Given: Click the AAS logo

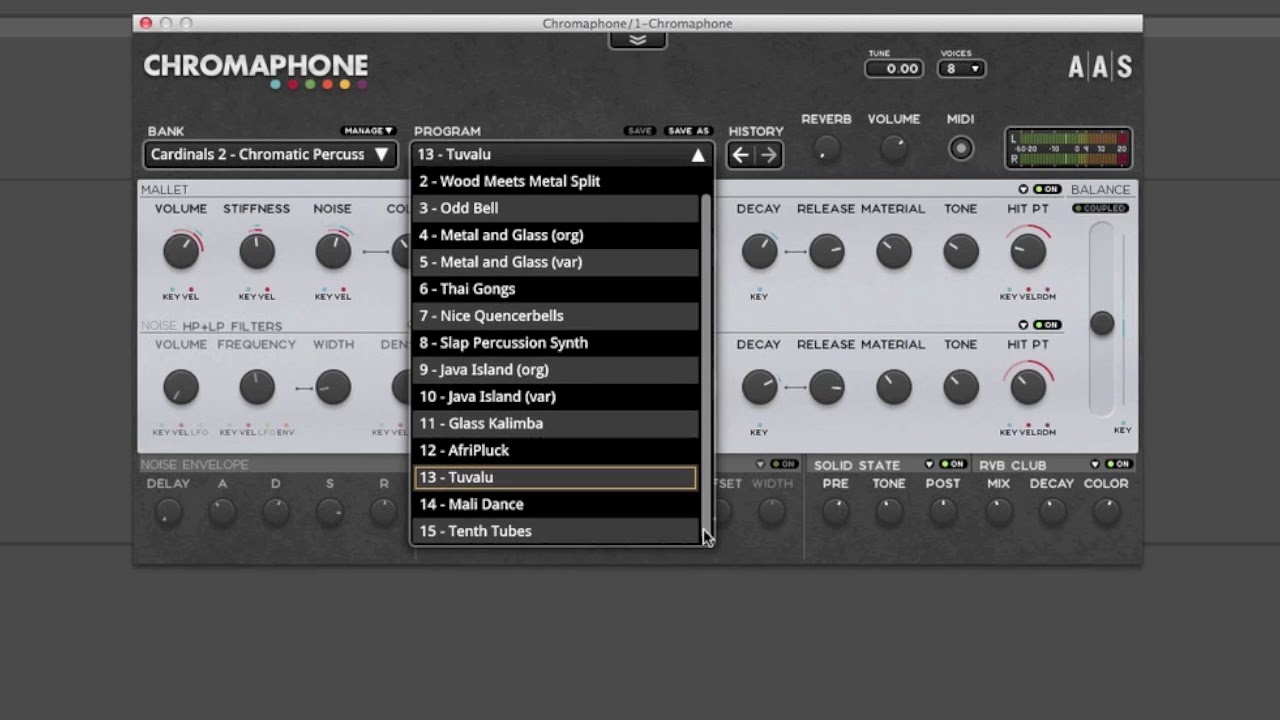Looking at the screenshot, I should (x=1100, y=67).
